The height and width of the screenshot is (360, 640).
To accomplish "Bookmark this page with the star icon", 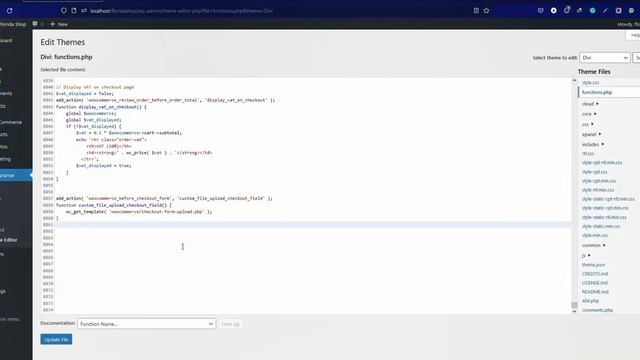I will (x=487, y=11).
